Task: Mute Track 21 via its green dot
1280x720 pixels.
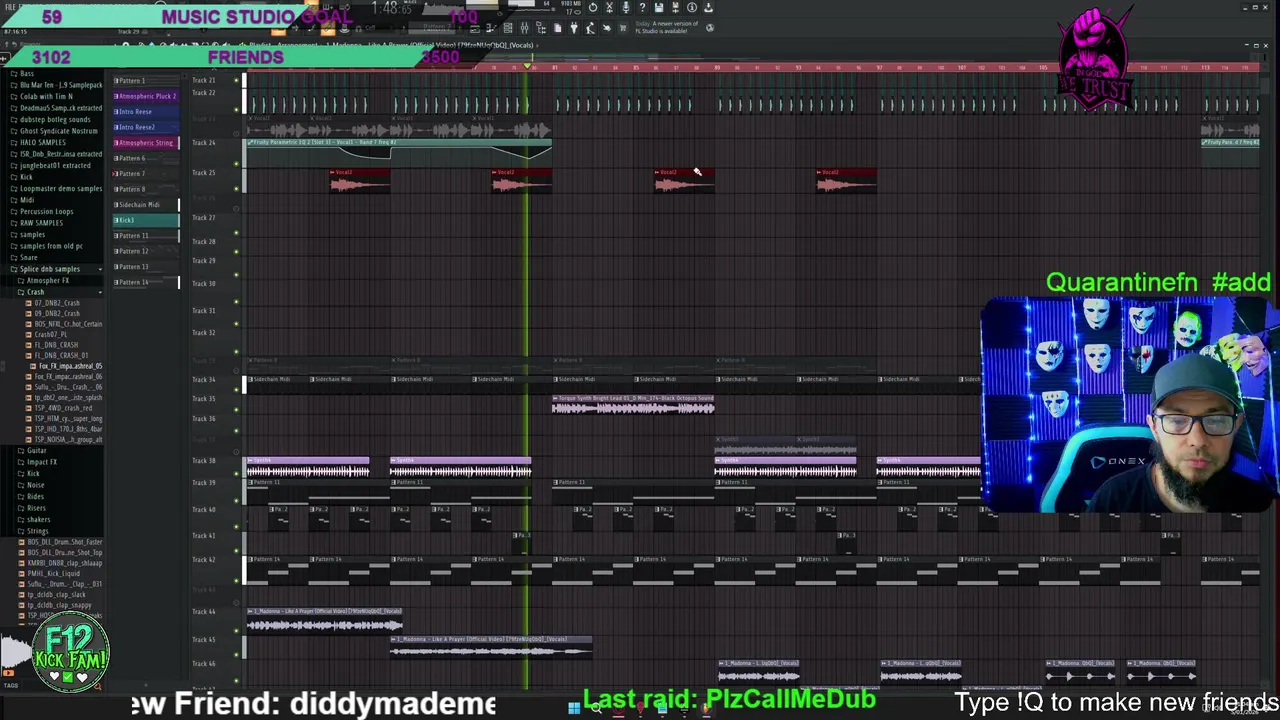Action: click(x=237, y=81)
